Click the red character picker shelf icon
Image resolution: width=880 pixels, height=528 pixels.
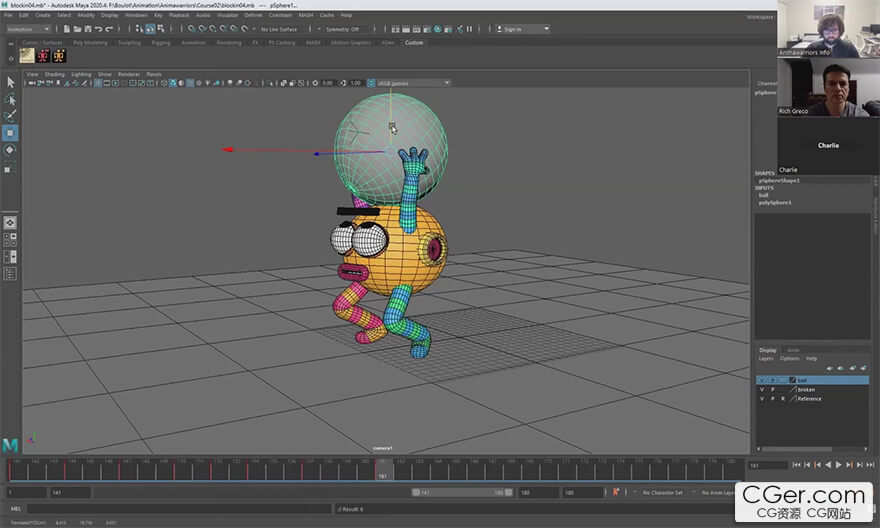pyautogui.click(x=43, y=55)
